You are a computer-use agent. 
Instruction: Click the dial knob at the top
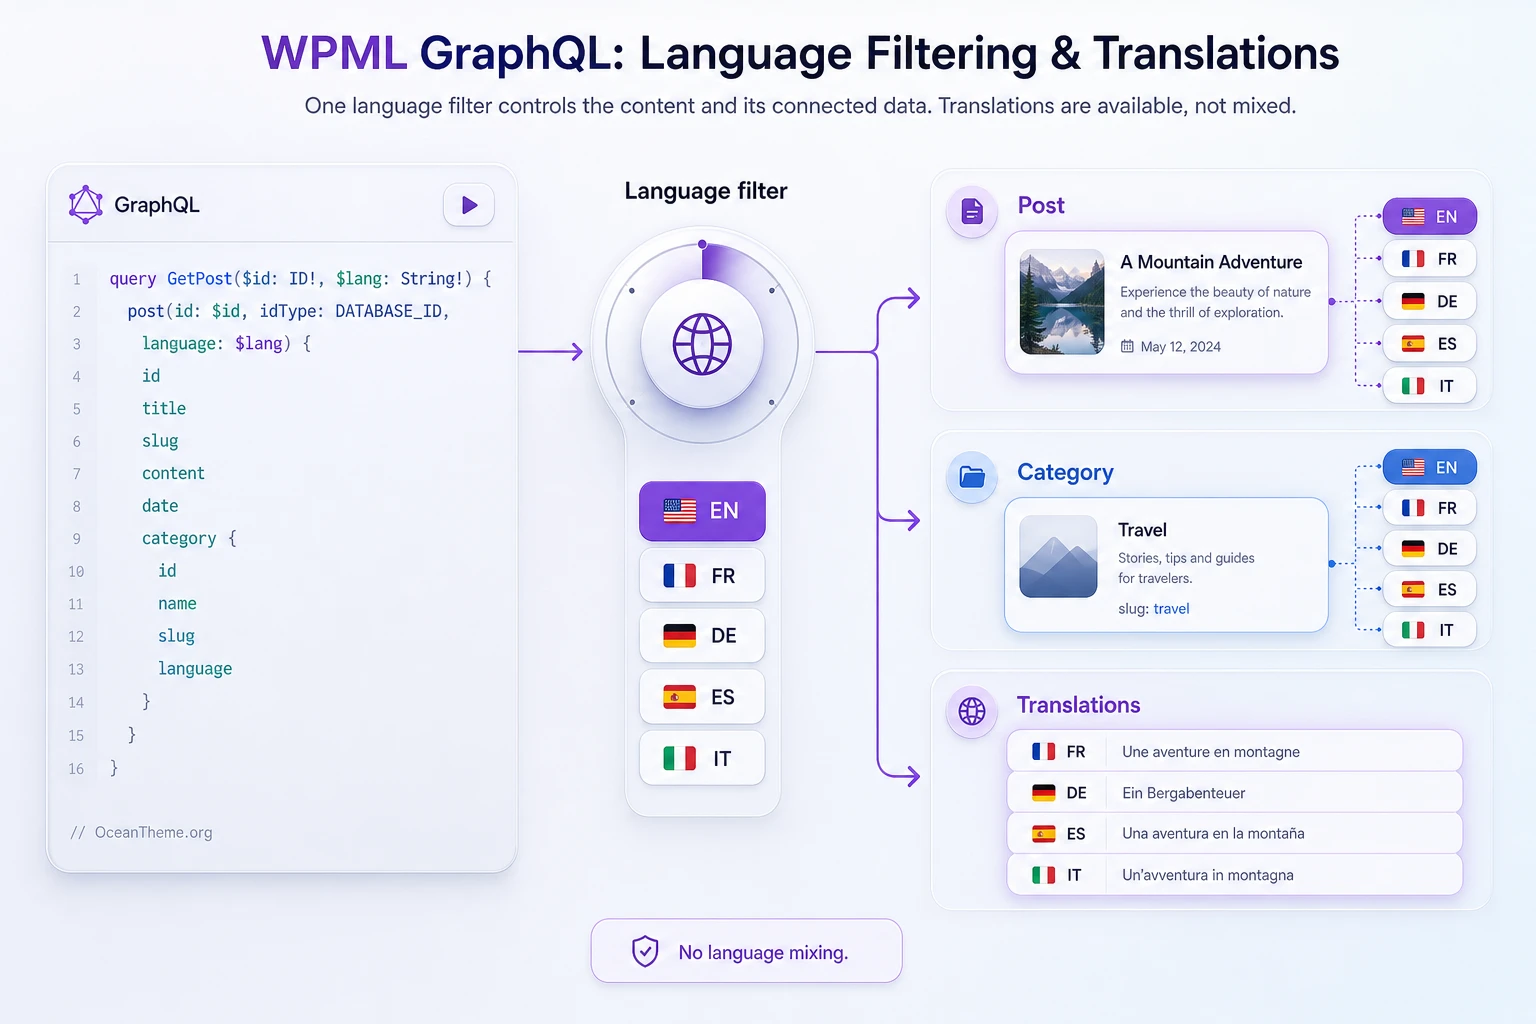pos(703,244)
